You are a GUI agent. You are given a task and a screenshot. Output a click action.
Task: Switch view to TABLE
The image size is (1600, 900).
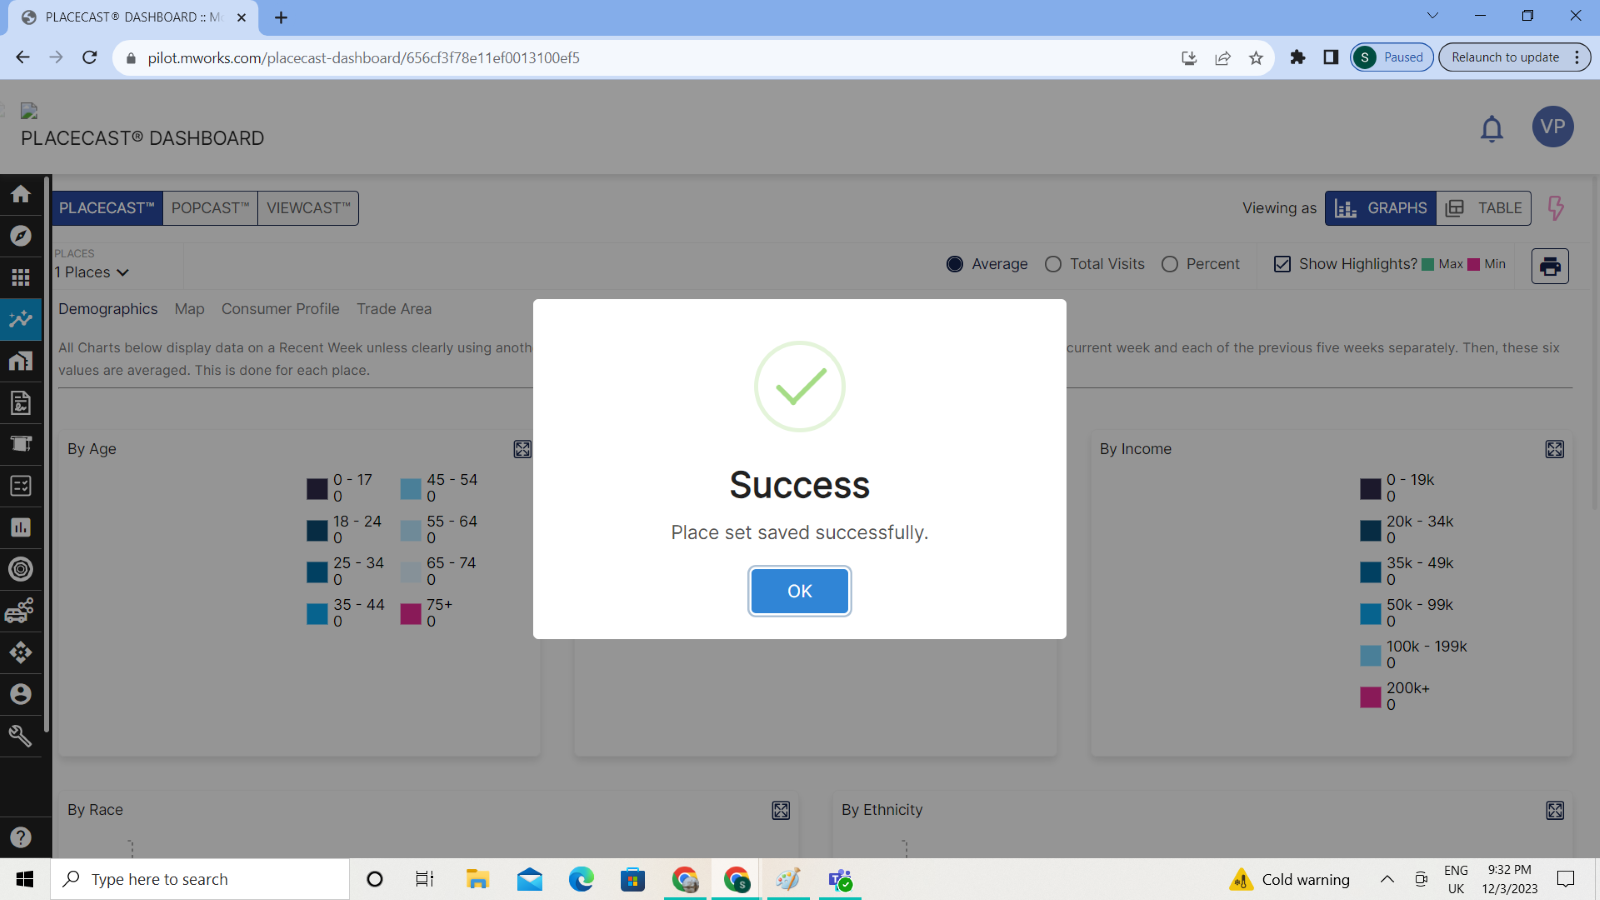1484,208
